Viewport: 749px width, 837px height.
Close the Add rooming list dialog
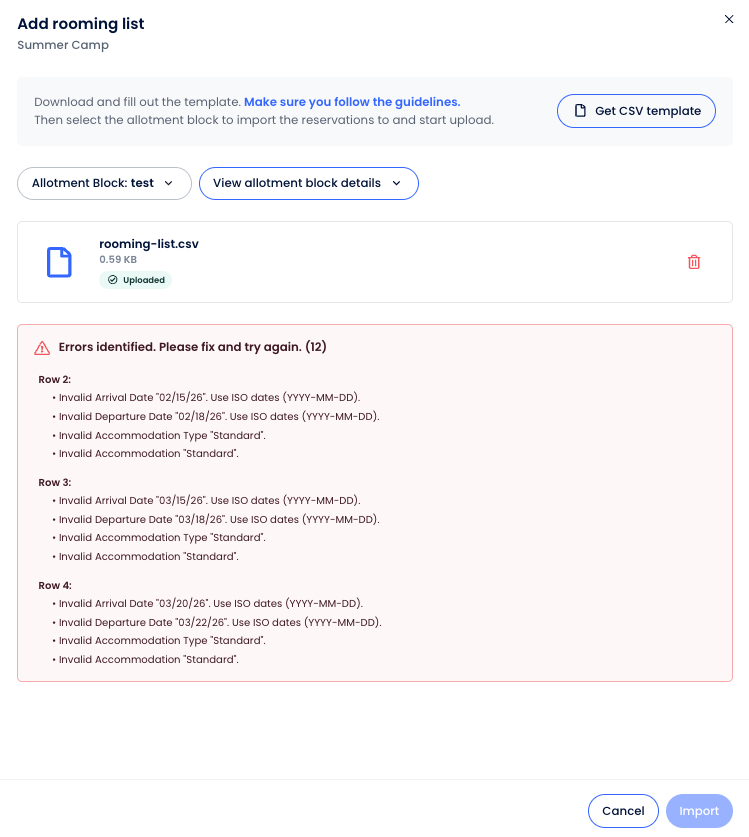point(729,19)
